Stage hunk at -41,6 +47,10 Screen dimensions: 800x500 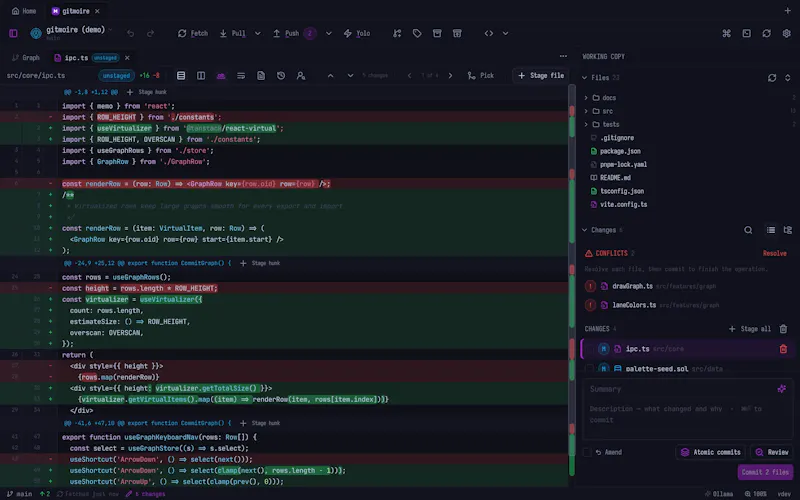(260, 423)
